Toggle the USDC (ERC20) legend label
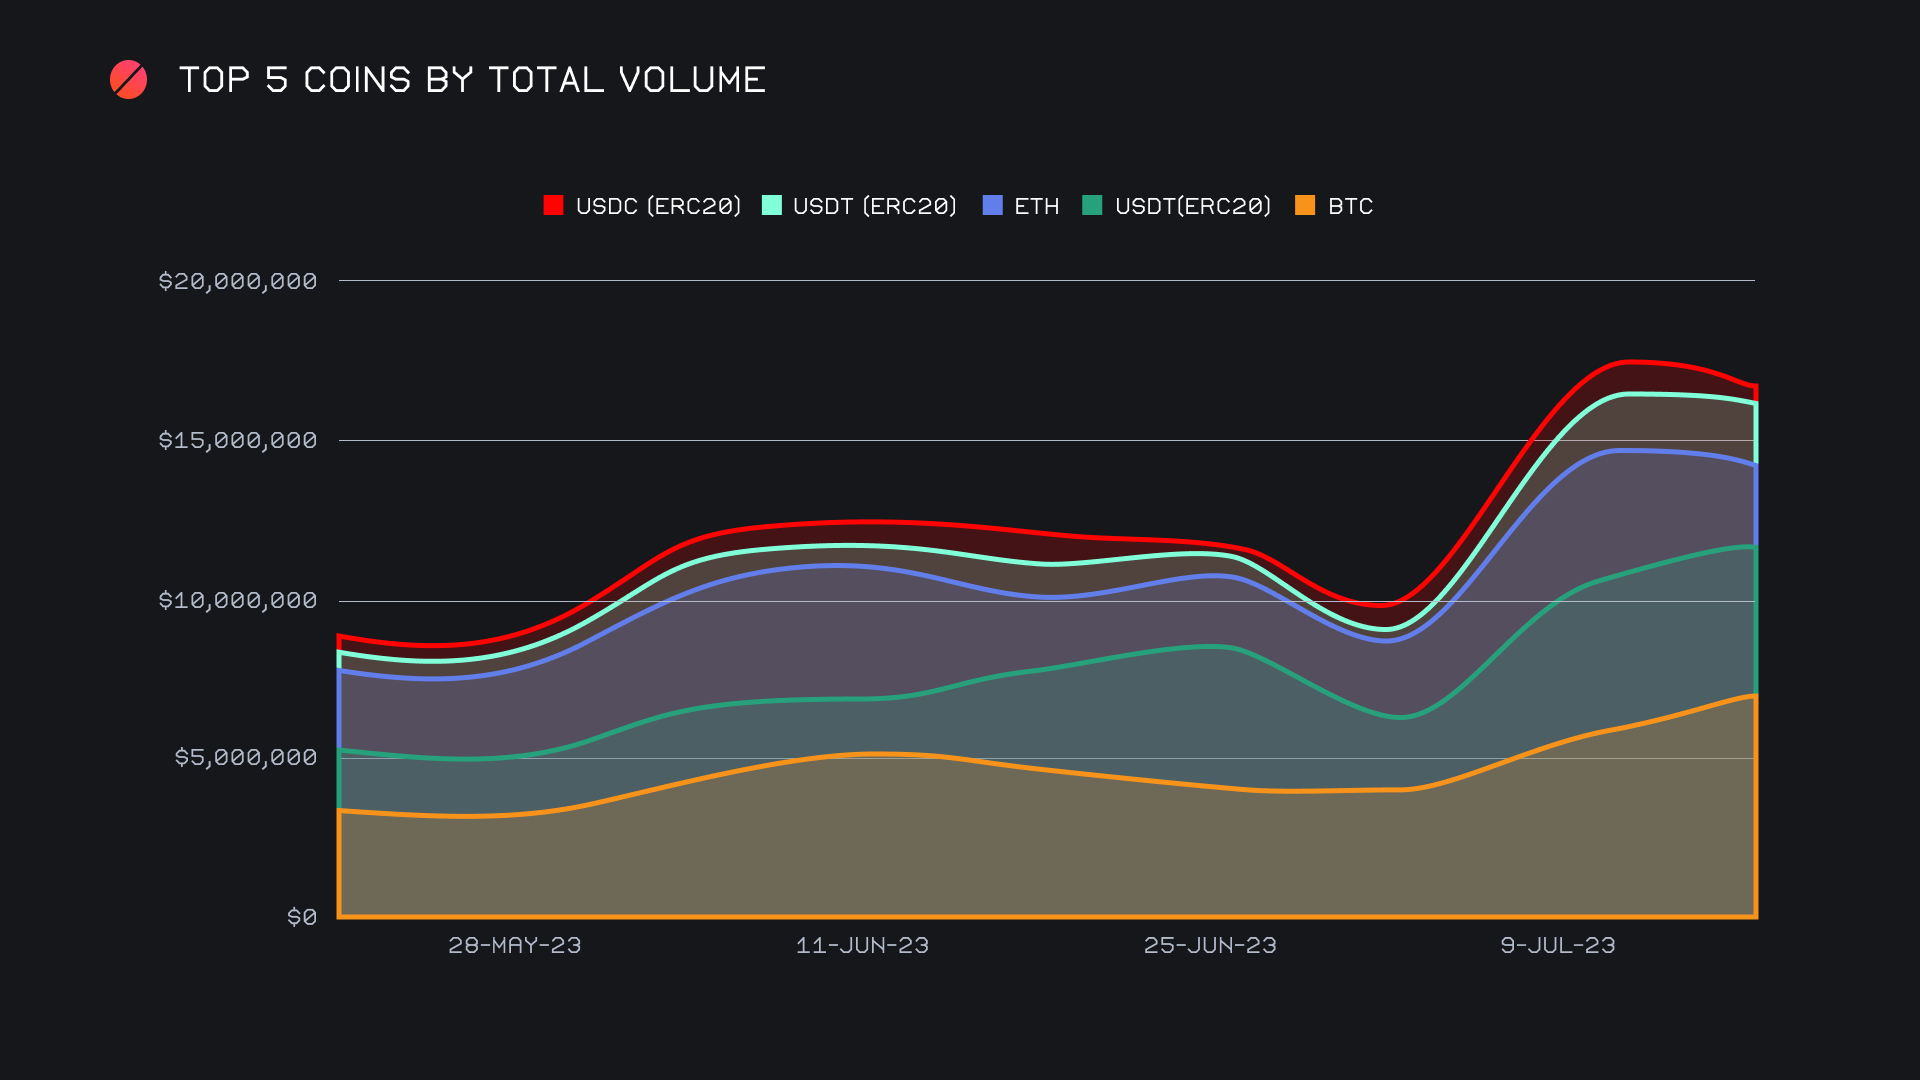 [658, 206]
